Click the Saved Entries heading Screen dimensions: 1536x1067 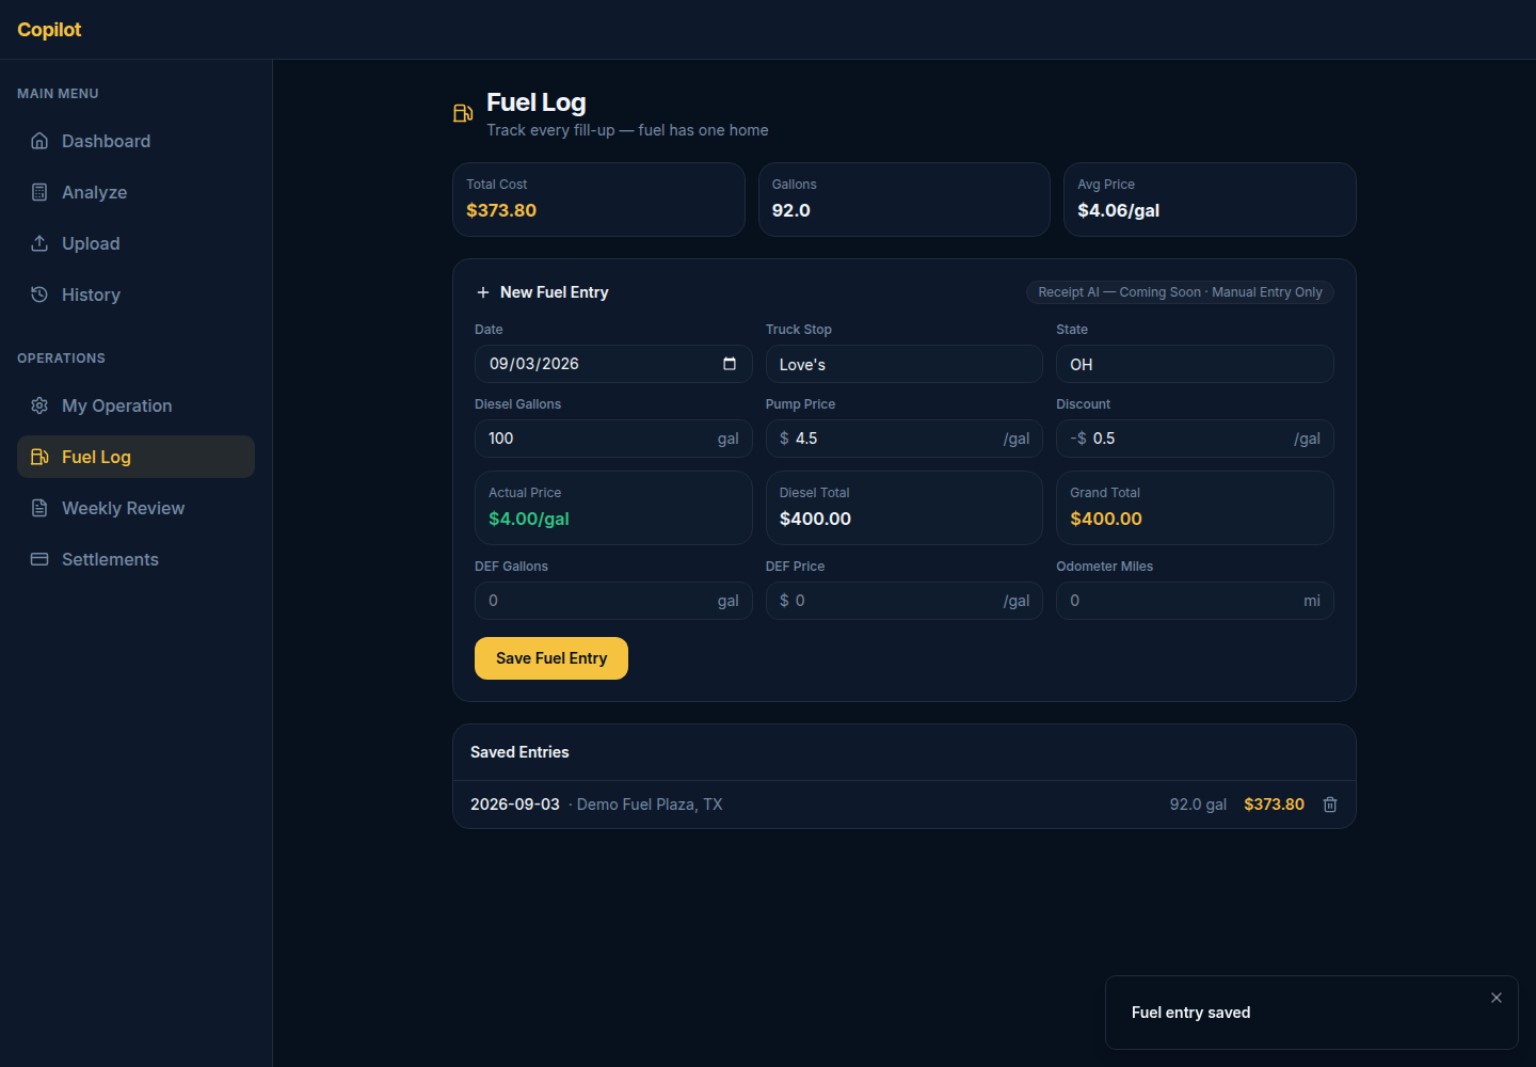(520, 752)
